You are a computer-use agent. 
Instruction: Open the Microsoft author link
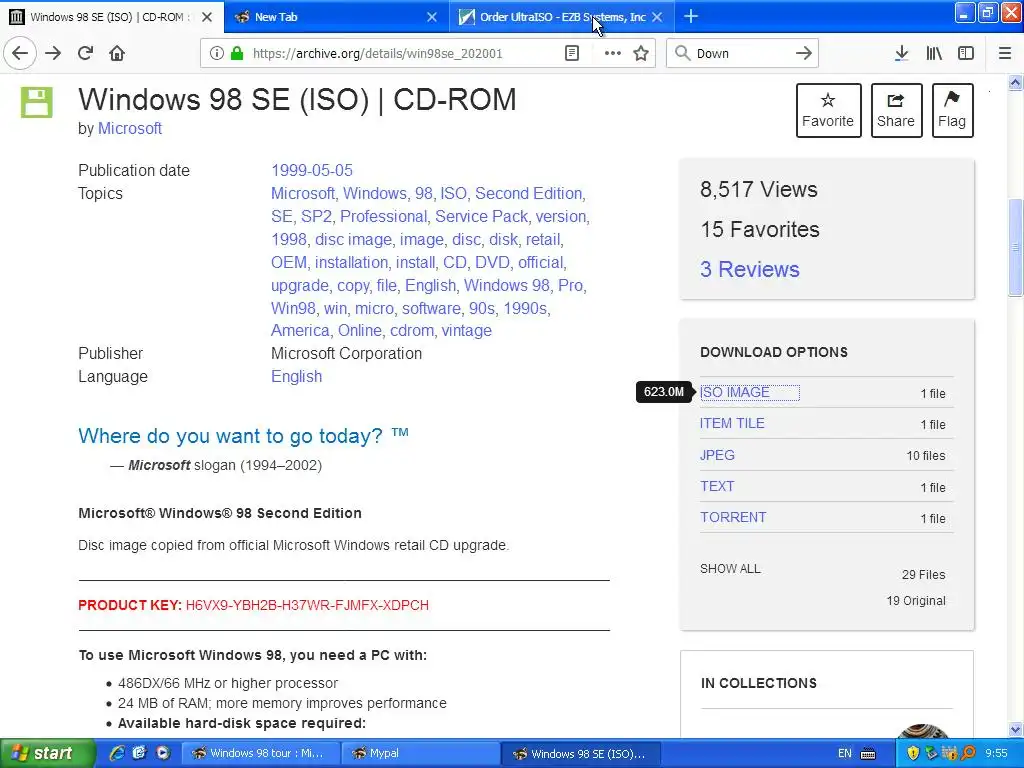[130, 129]
